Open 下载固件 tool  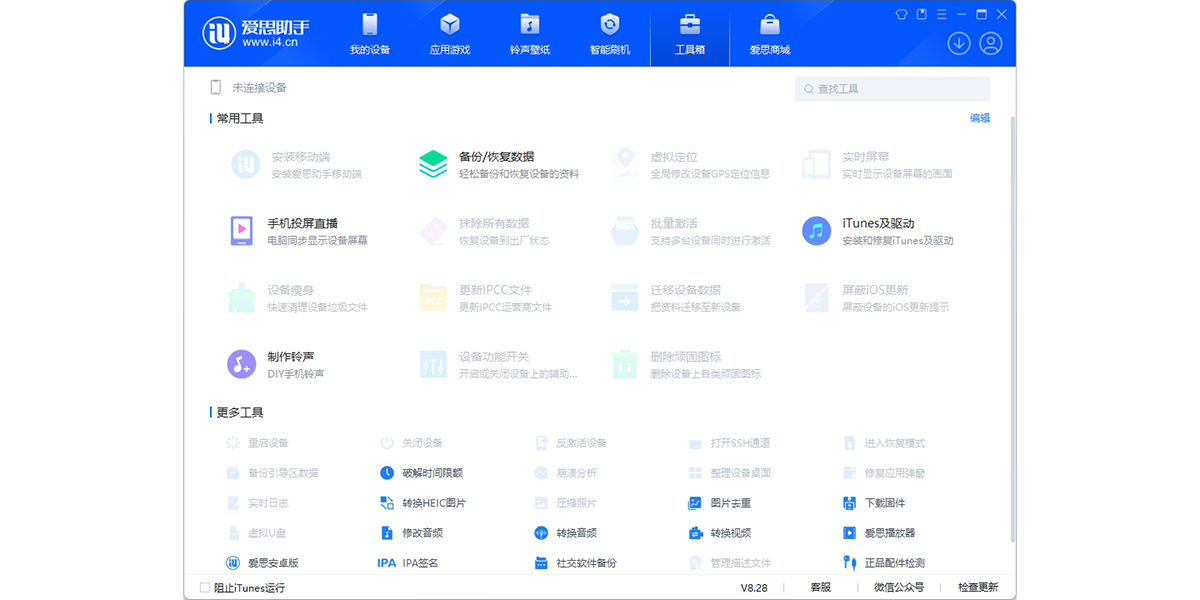click(x=874, y=503)
